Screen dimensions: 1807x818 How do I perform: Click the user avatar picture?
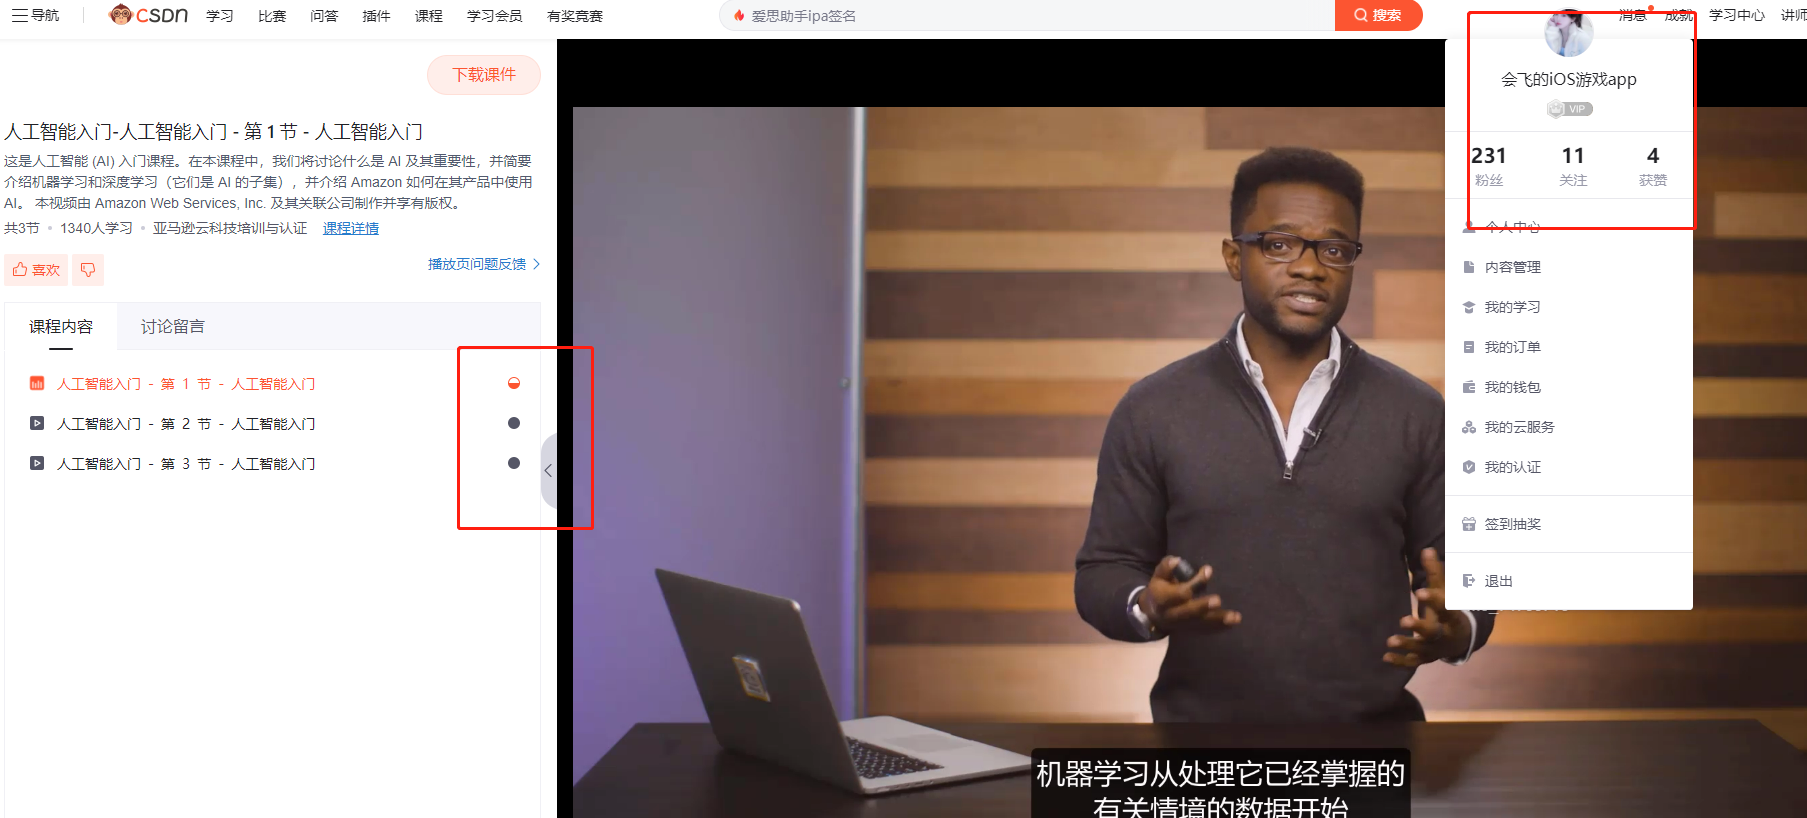click(x=1569, y=33)
